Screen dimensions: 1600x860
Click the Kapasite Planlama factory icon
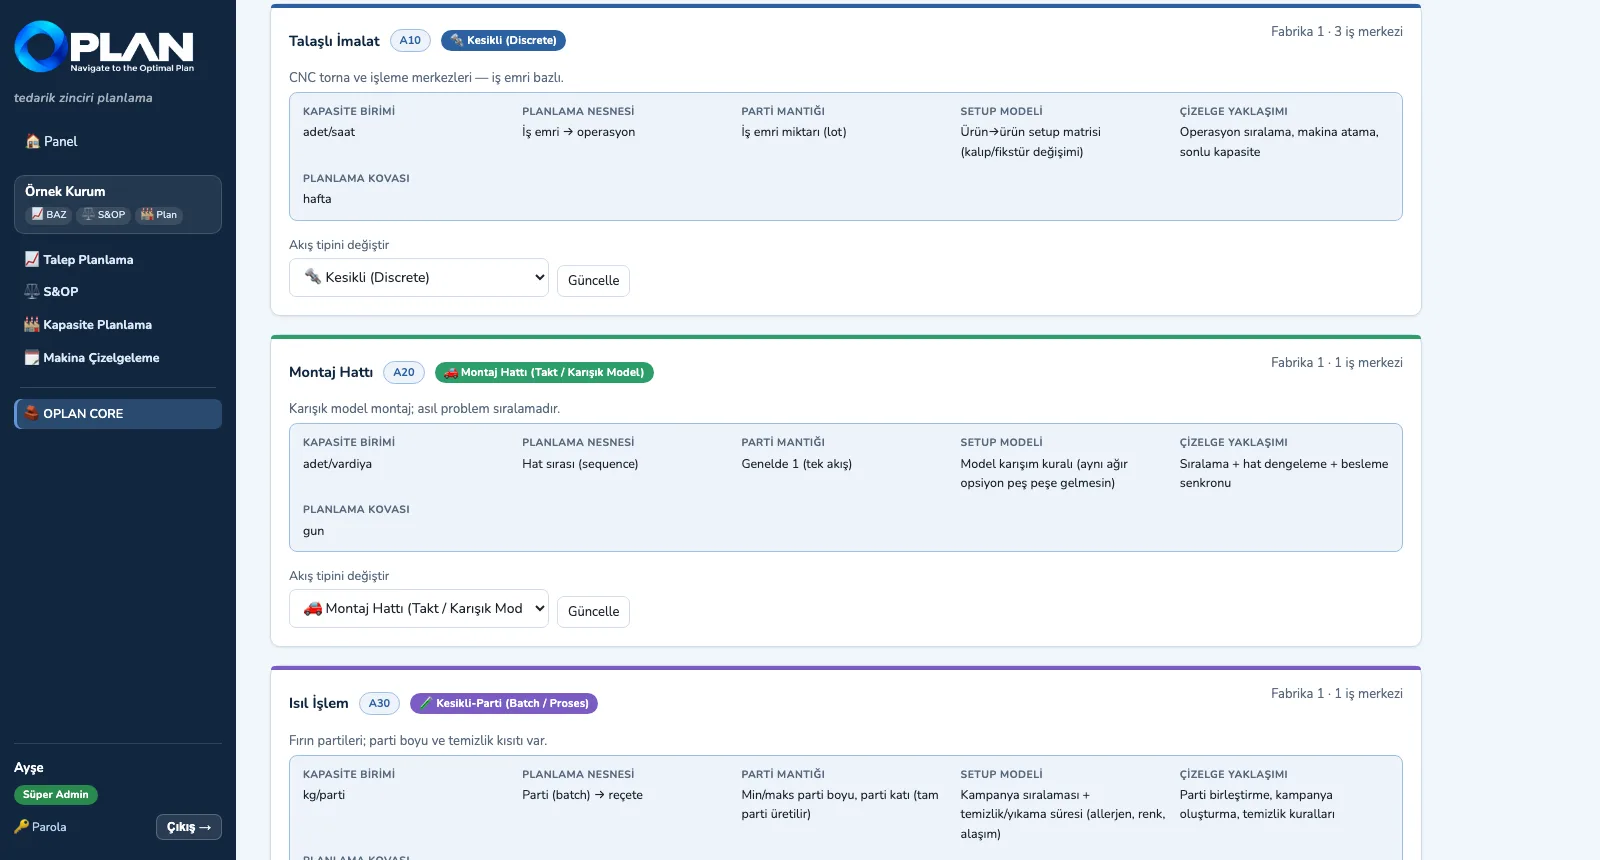[32, 324]
